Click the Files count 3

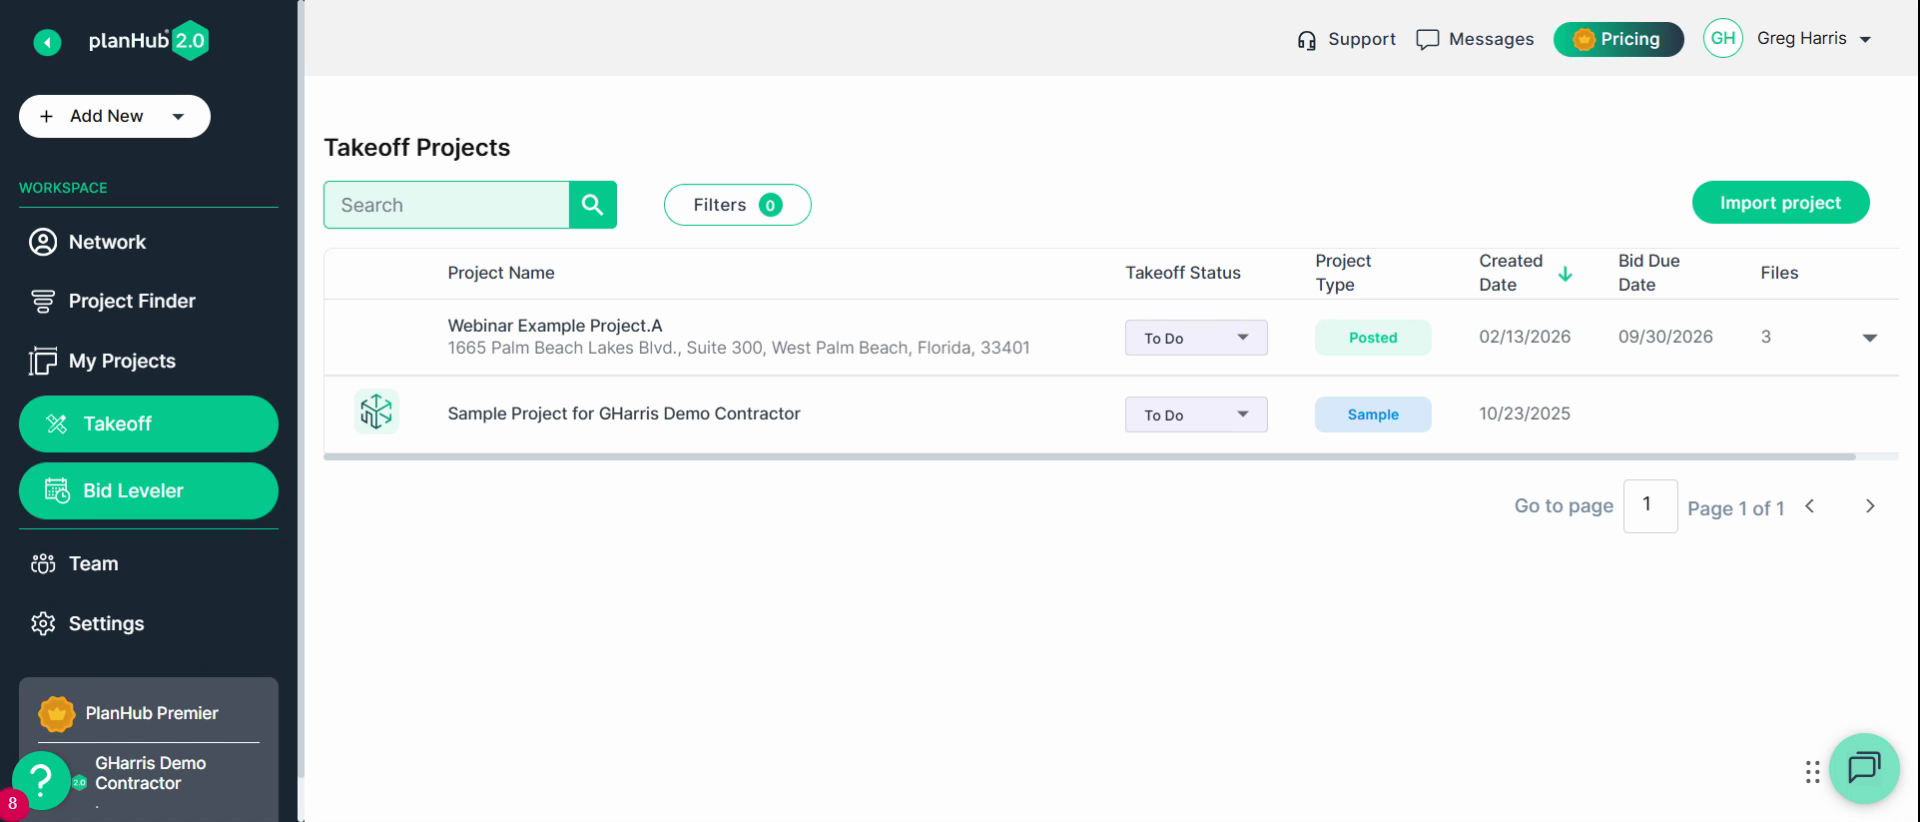pyautogui.click(x=1766, y=337)
